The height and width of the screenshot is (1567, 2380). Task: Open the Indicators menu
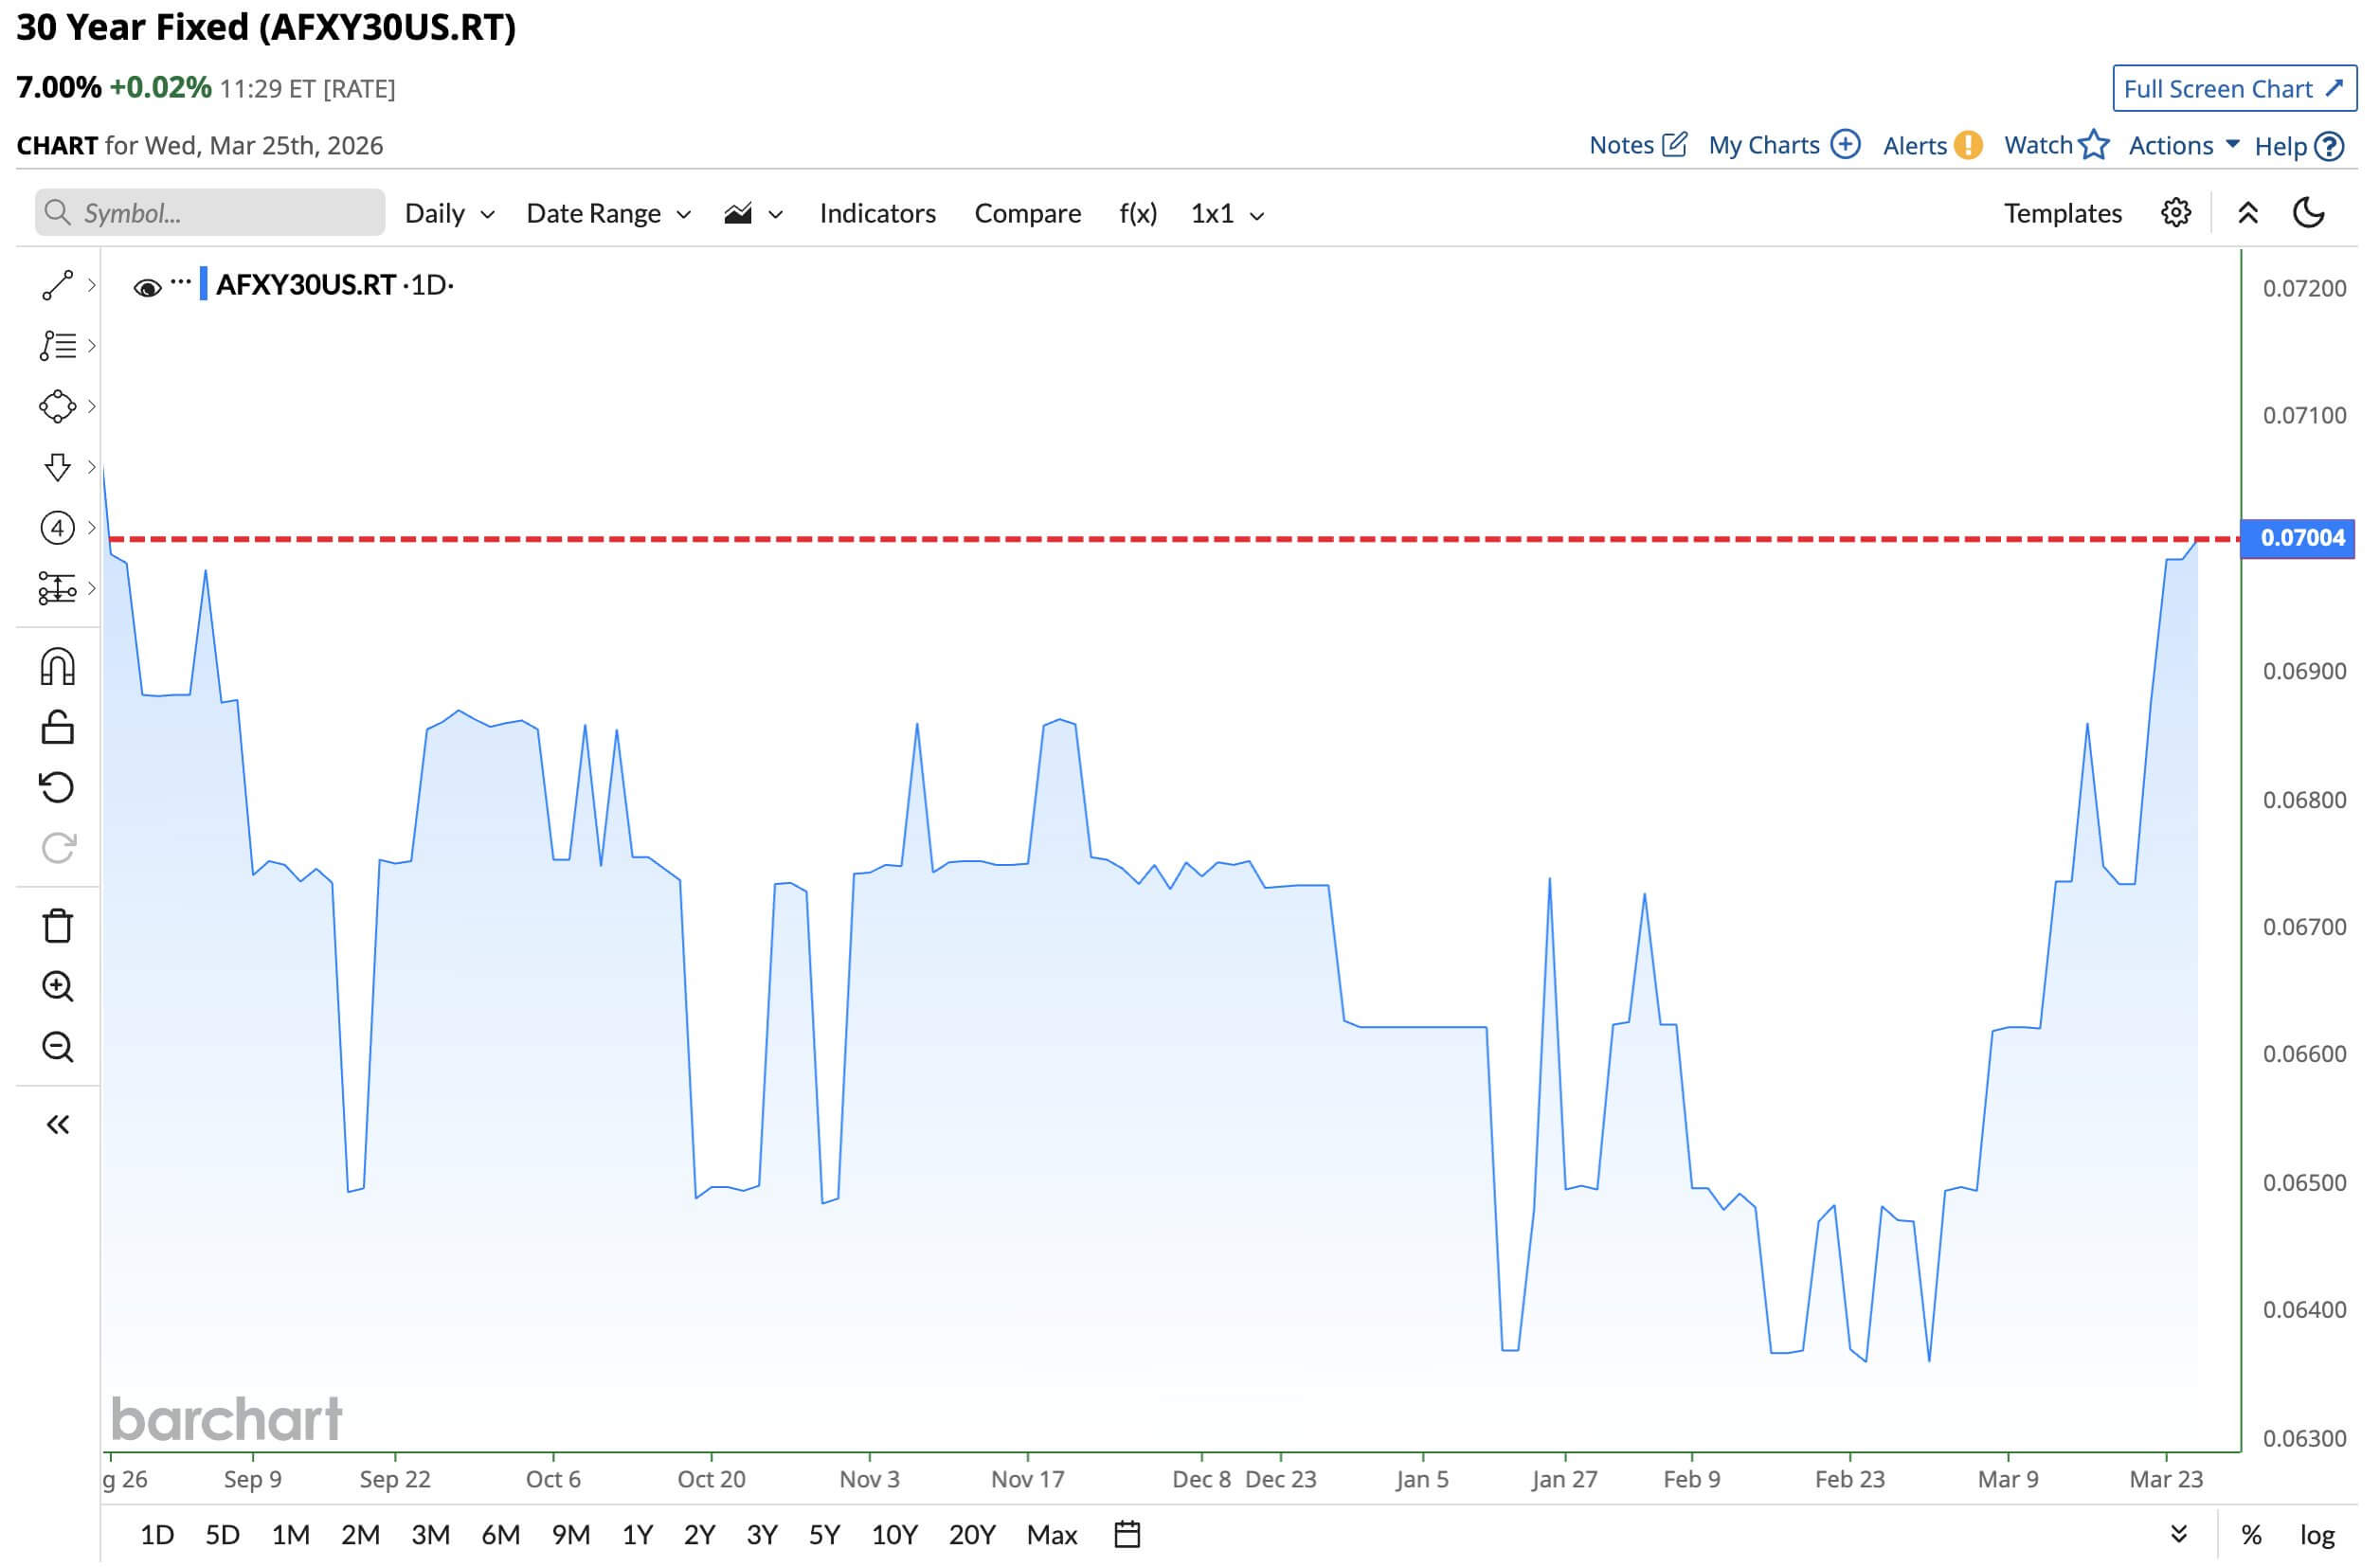point(877,213)
